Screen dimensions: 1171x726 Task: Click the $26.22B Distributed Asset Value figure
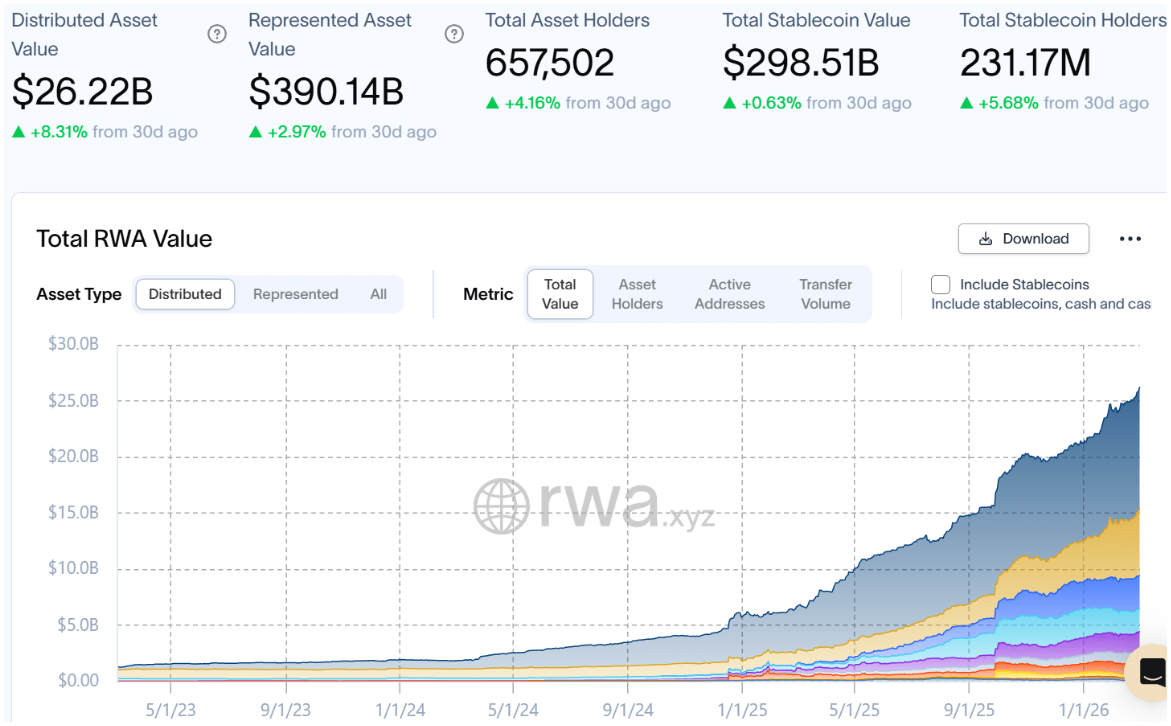pyautogui.click(x=82, y=92)
